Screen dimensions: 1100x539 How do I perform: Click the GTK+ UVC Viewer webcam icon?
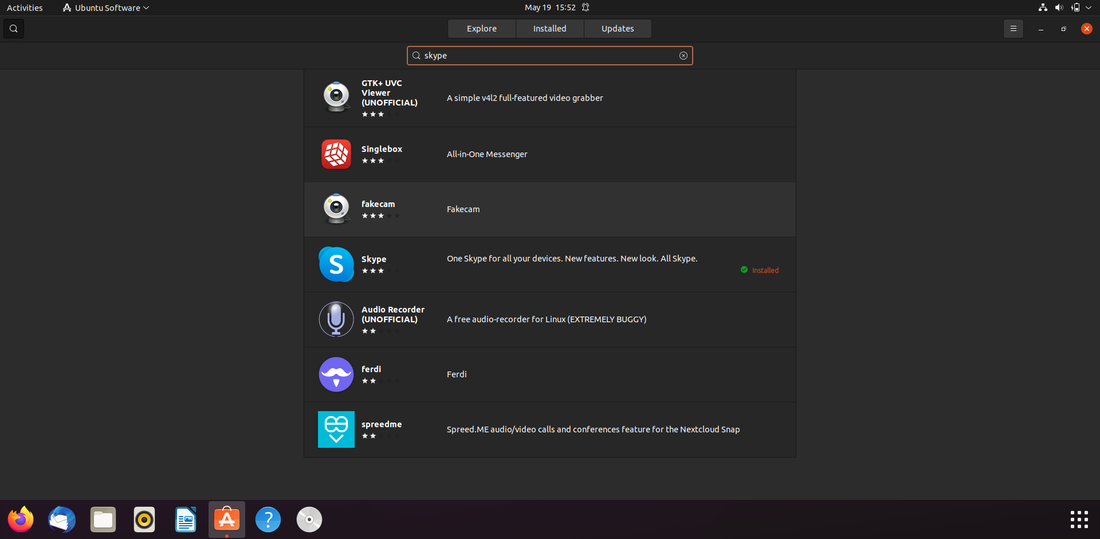click(337, 97)
